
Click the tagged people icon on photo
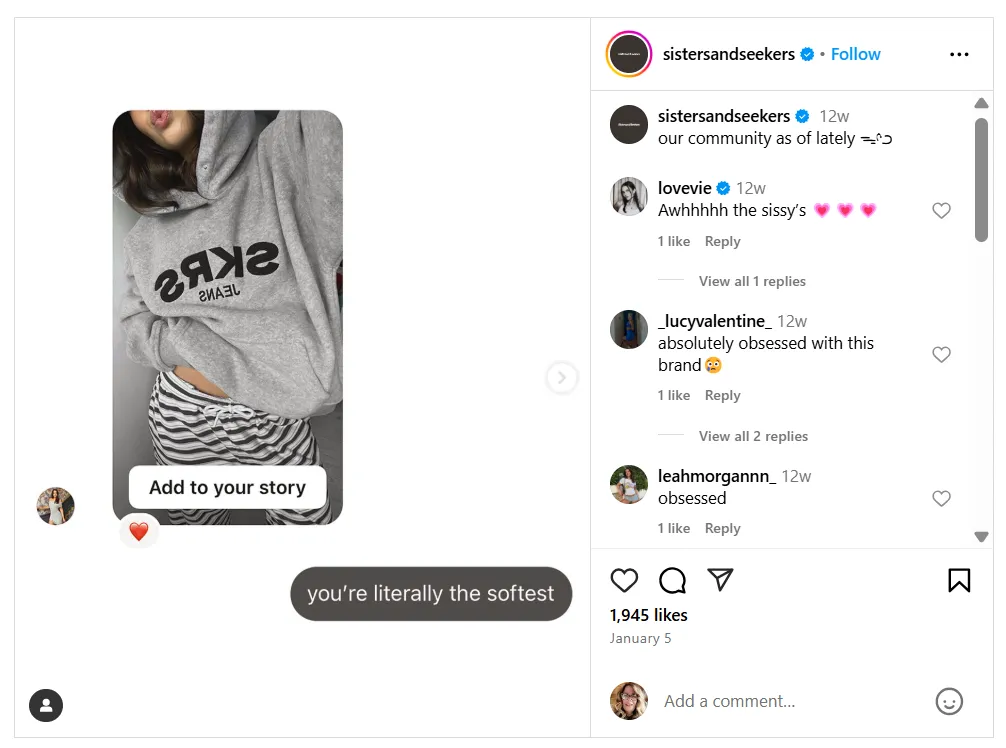pyautogui.click(x=46, y=706)
